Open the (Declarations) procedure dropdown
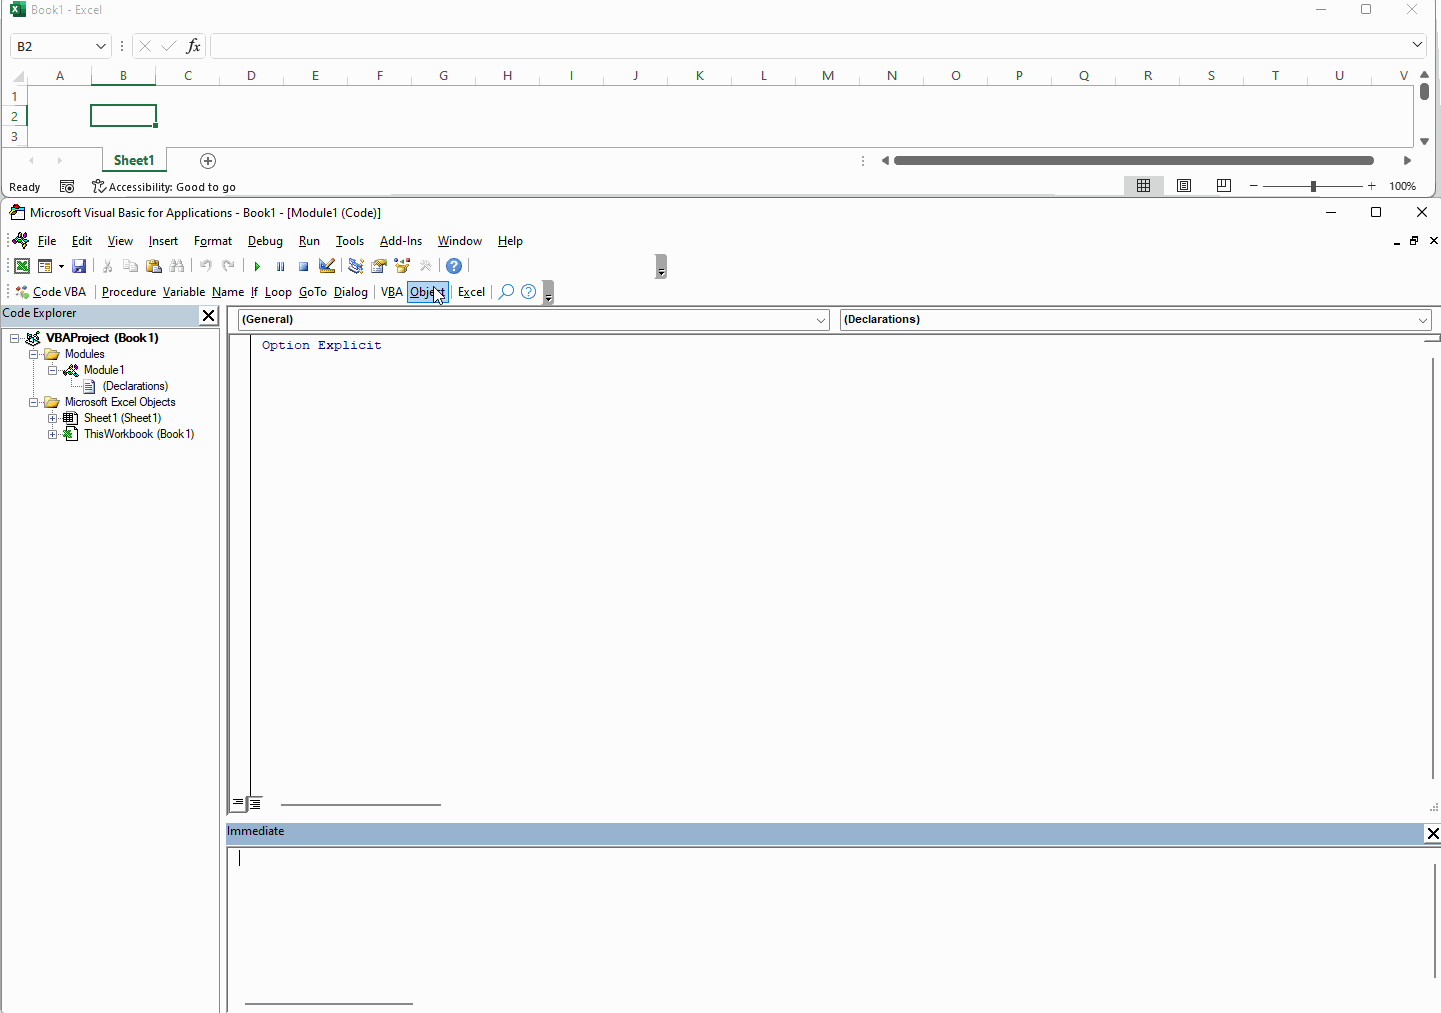 point(1423,320)
